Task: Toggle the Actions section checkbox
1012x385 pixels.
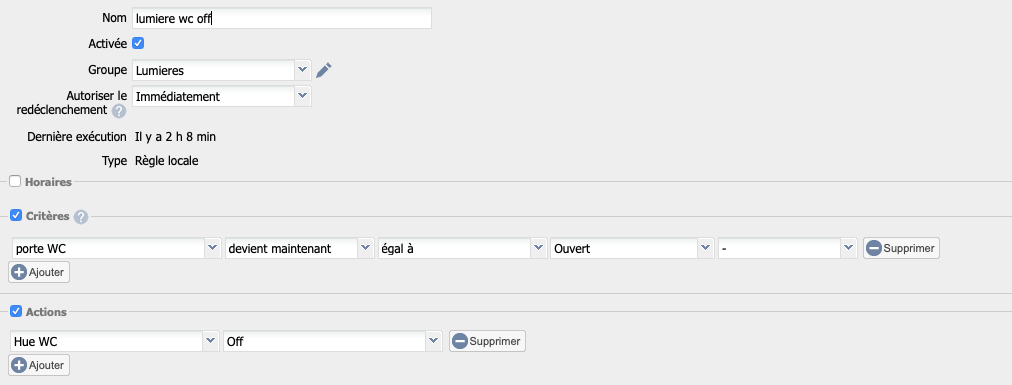Action: 16,311
